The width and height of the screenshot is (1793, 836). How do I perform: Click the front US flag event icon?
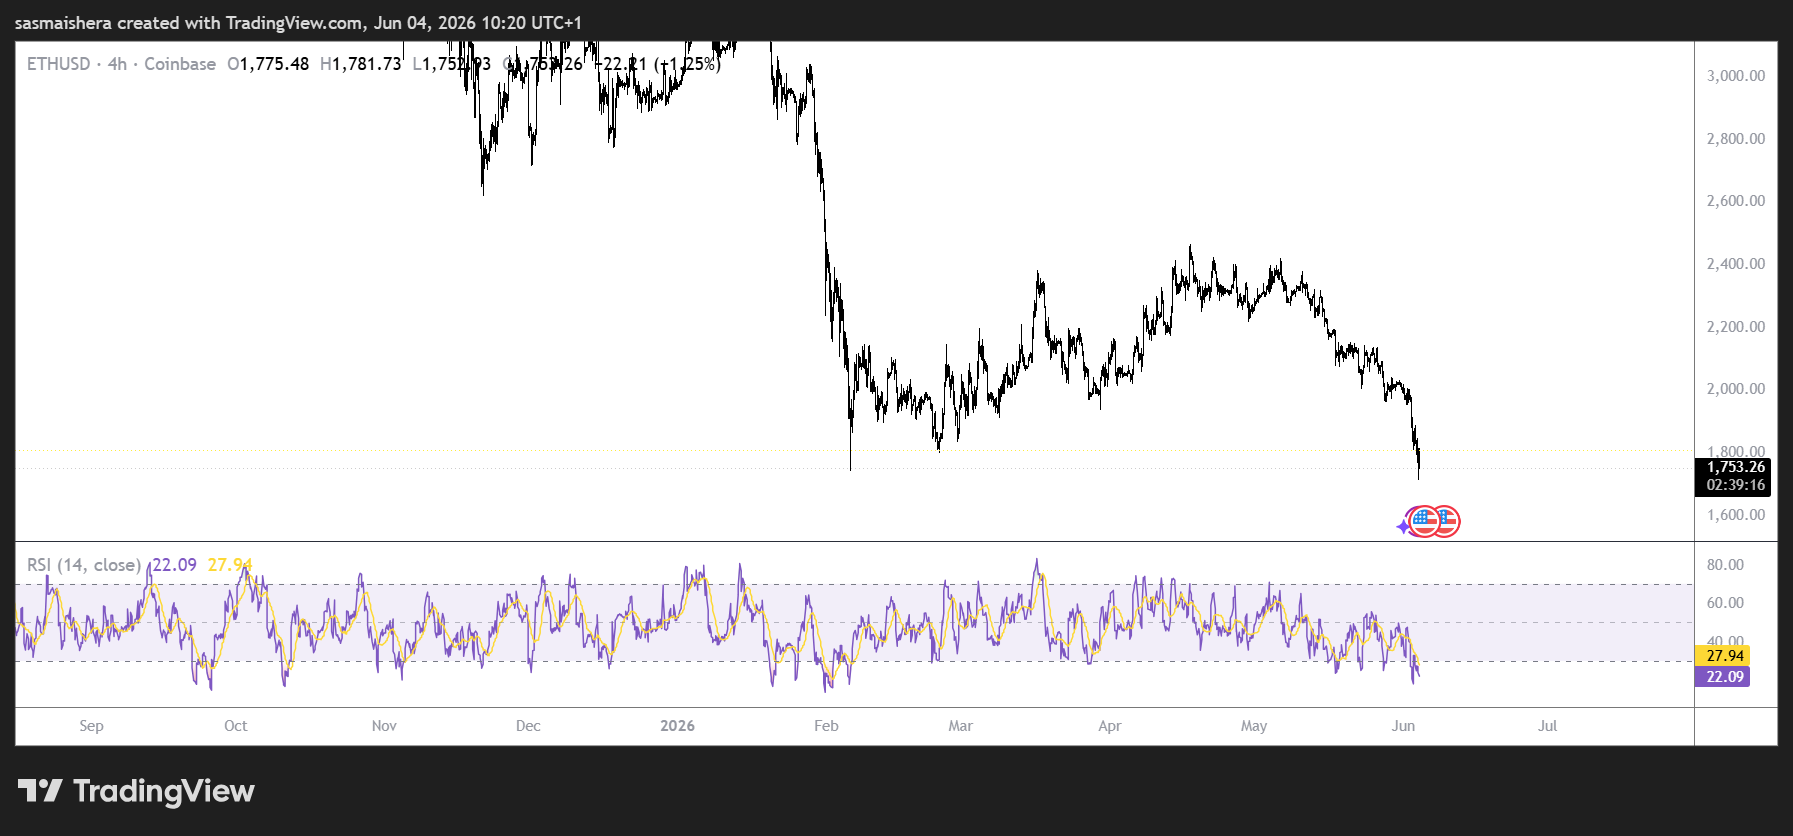click(x=1424, y=521)
